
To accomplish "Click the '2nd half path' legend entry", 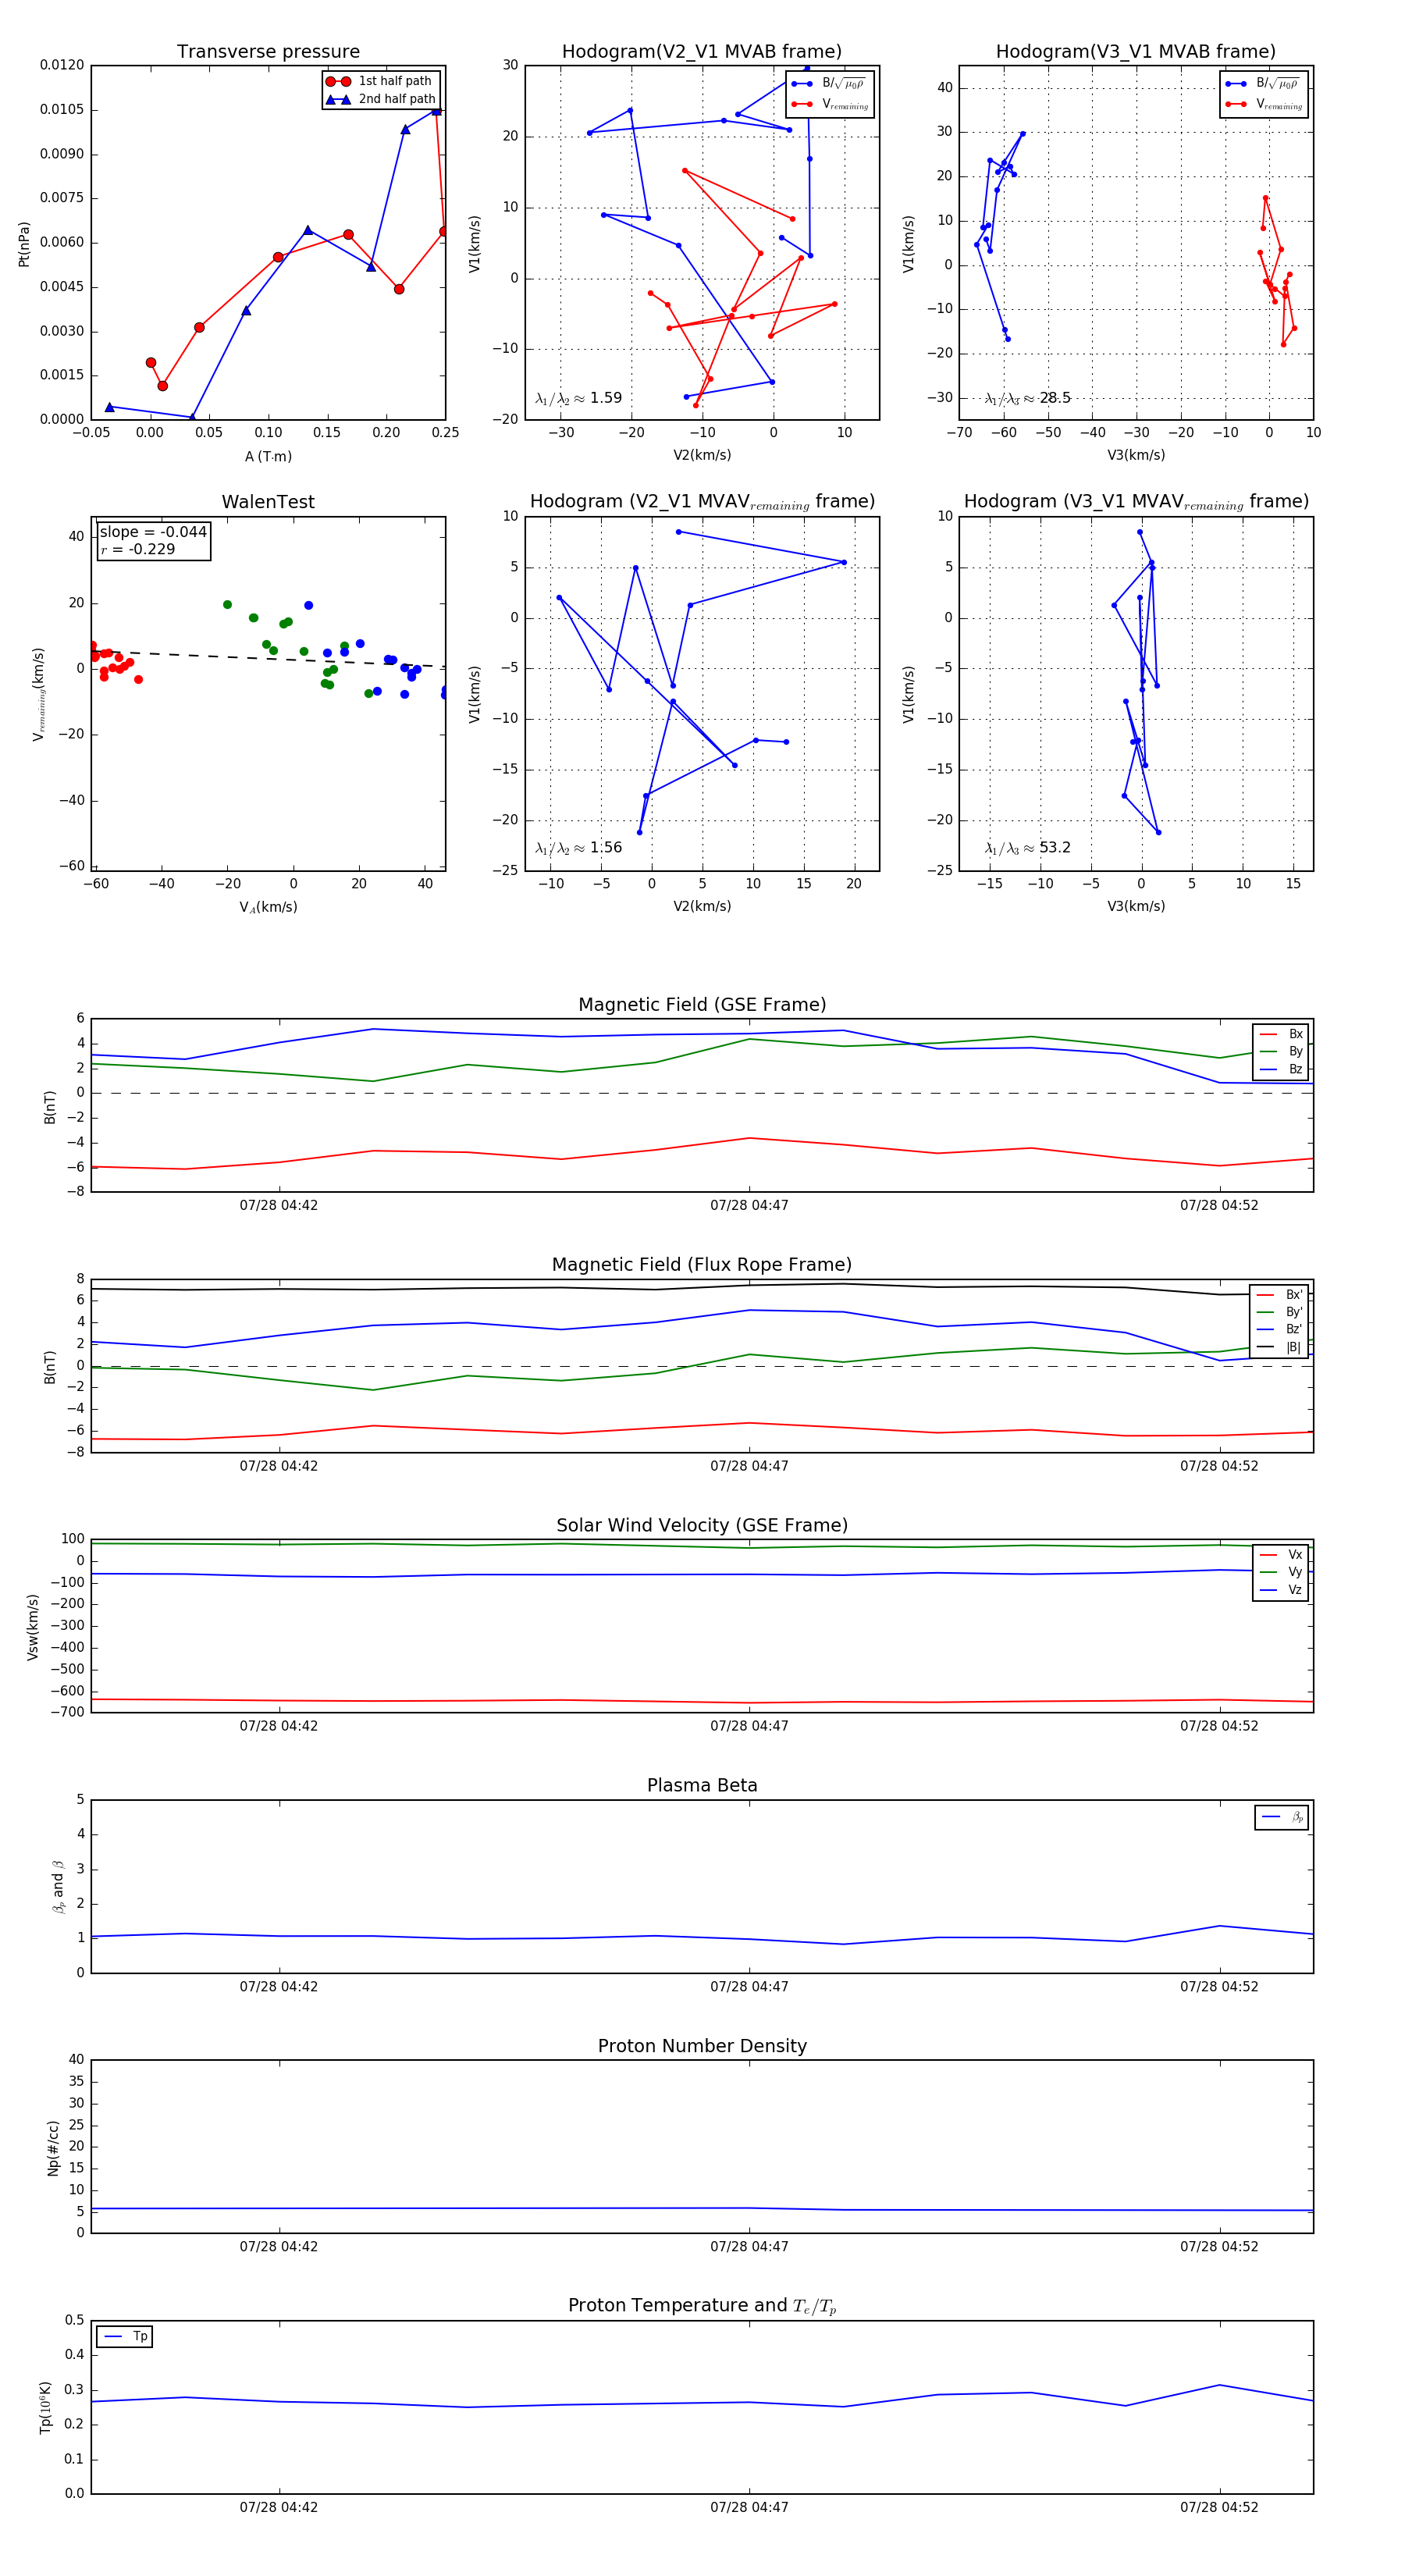I will 381,99.
